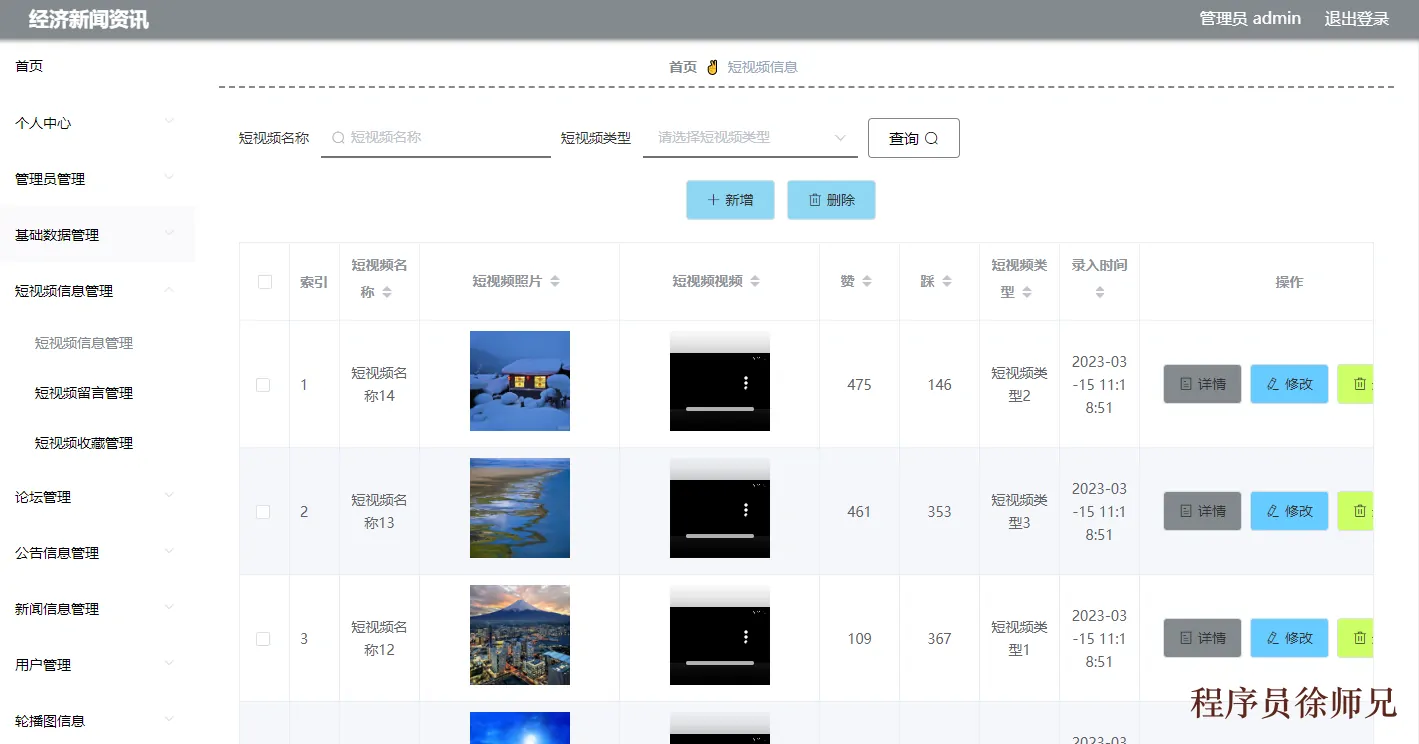
Task: Click the cell 短视频类型2
Action: pos(1019,384)
